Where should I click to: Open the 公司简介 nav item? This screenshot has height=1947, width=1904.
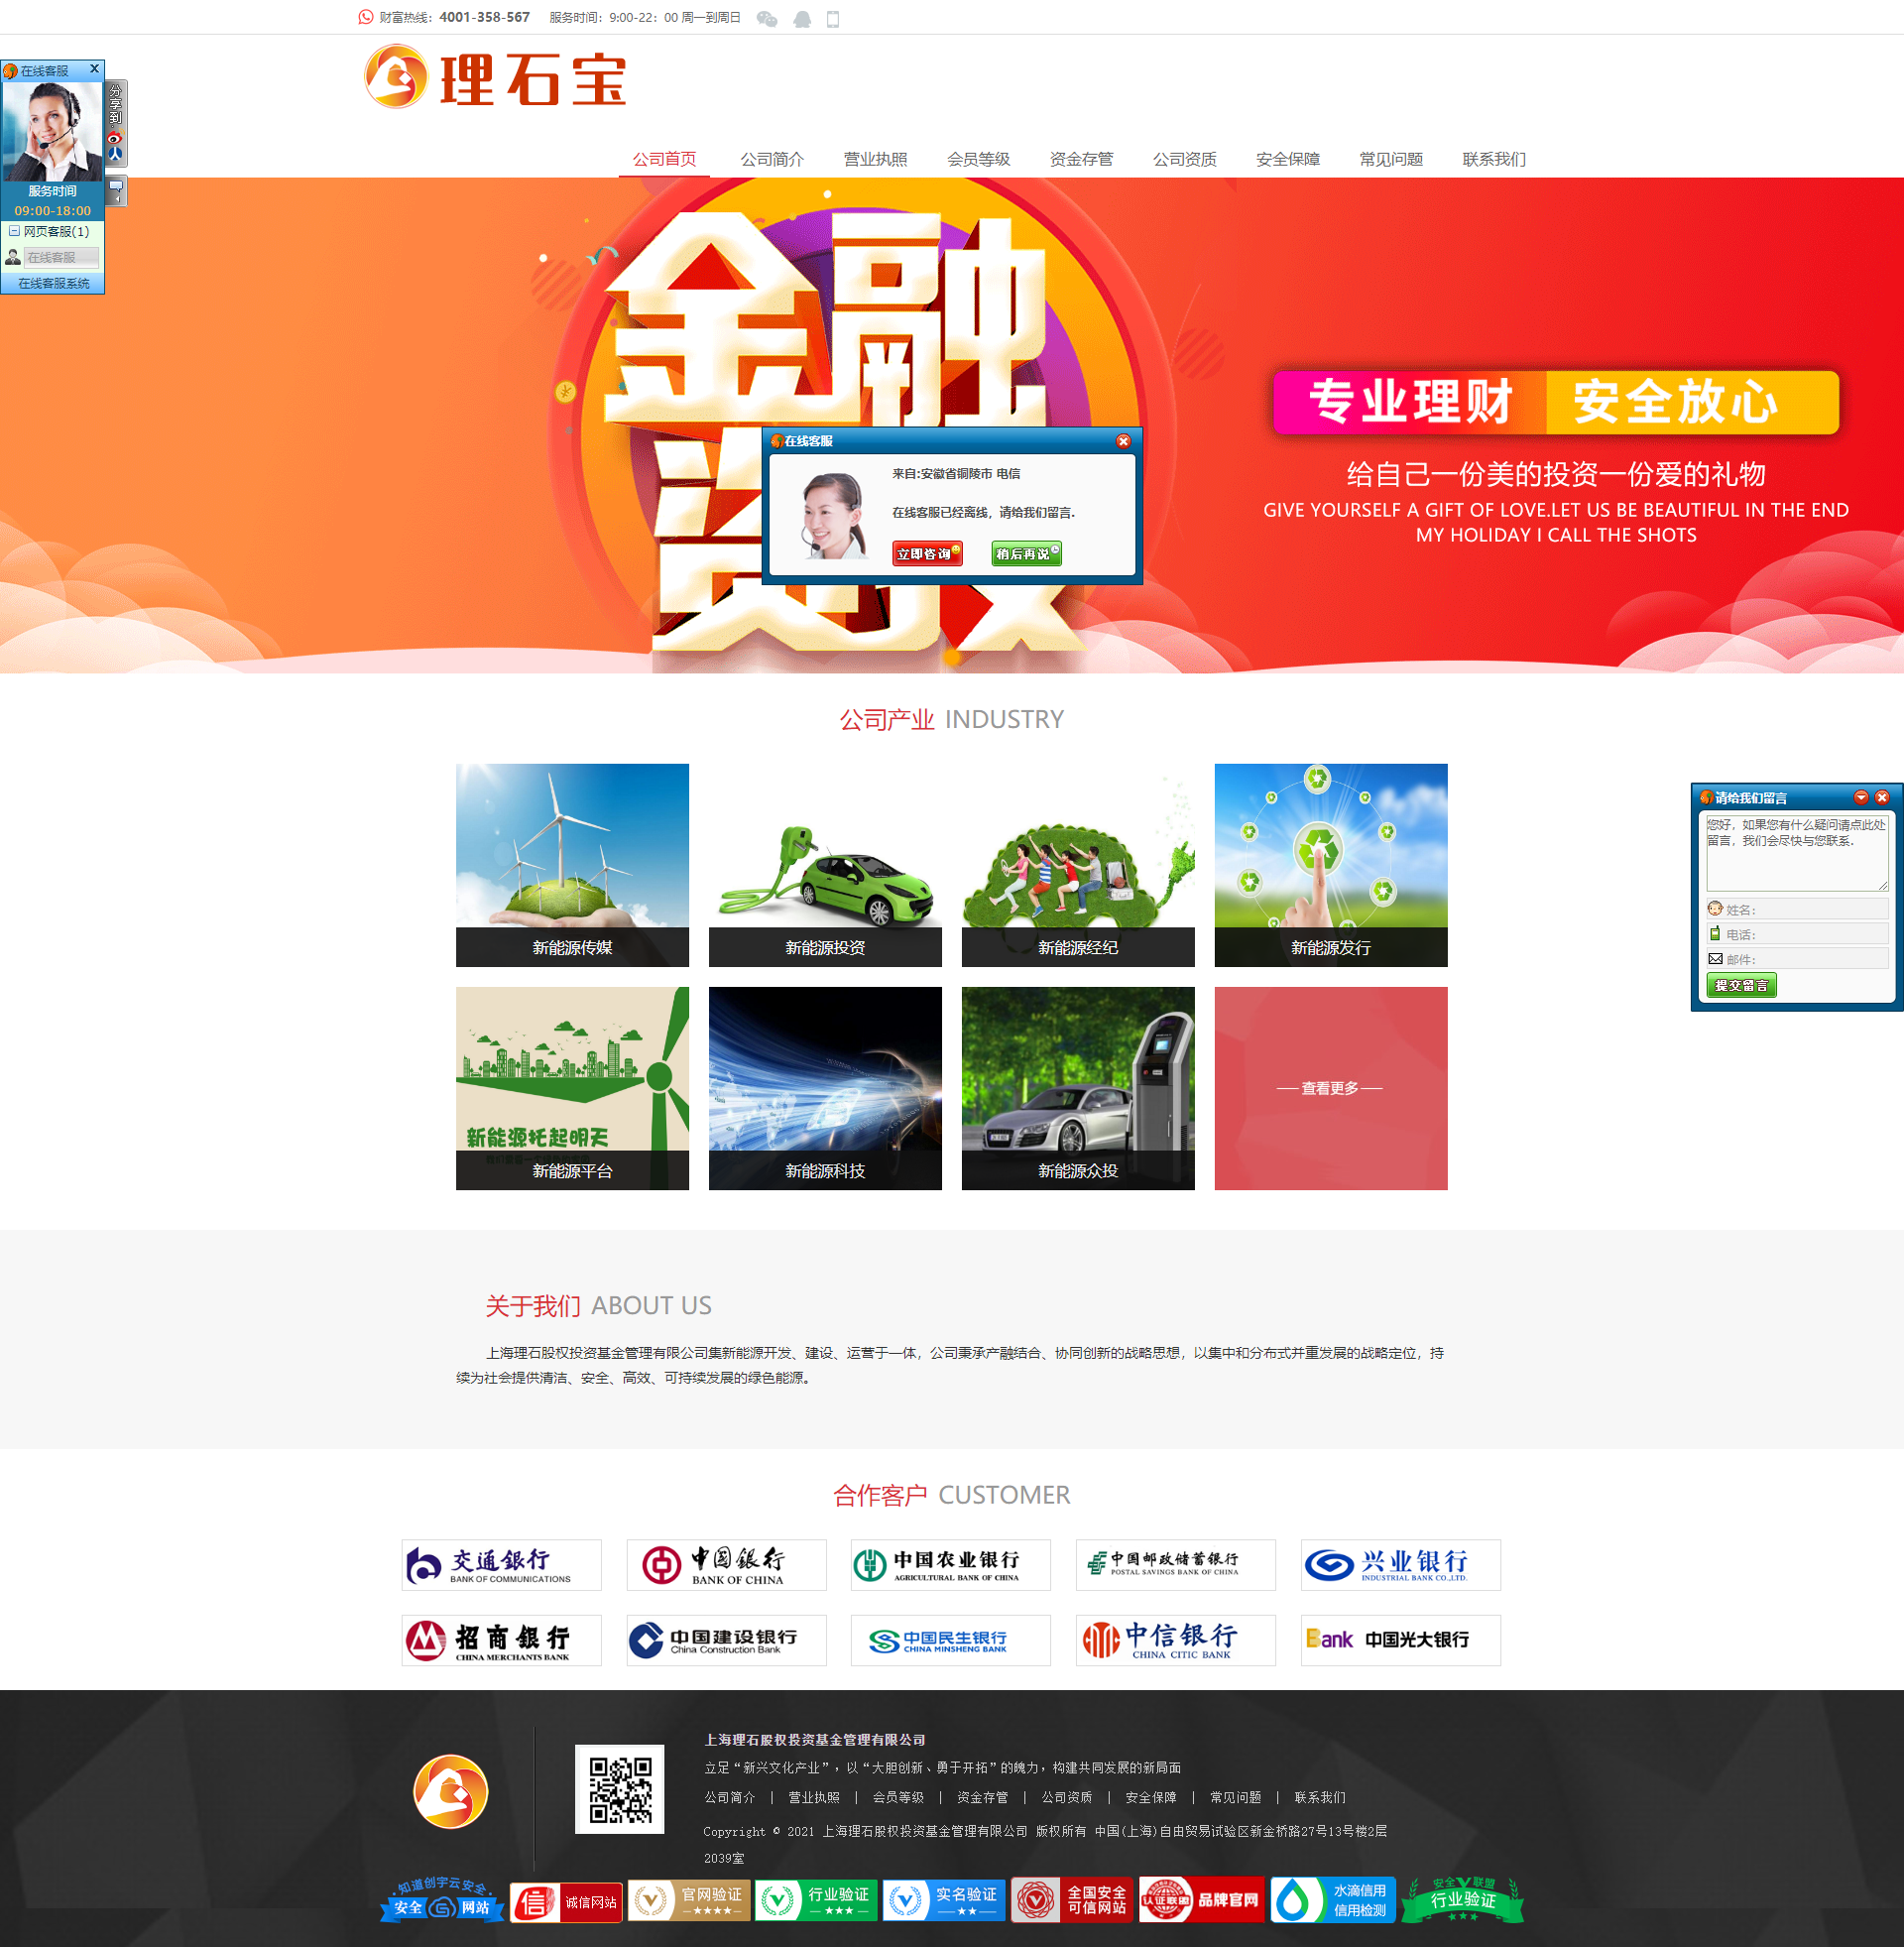pyautogui.click(x=772, y=159)
